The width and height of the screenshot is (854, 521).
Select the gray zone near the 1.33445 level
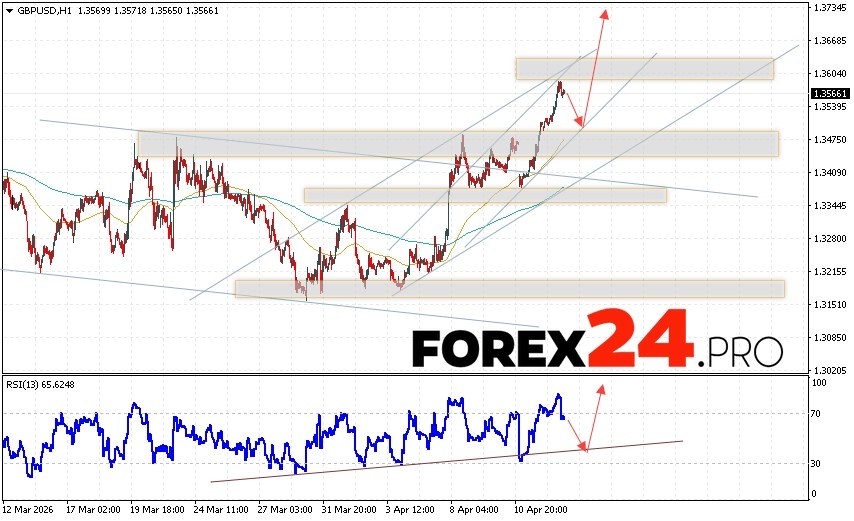(485, 195)
